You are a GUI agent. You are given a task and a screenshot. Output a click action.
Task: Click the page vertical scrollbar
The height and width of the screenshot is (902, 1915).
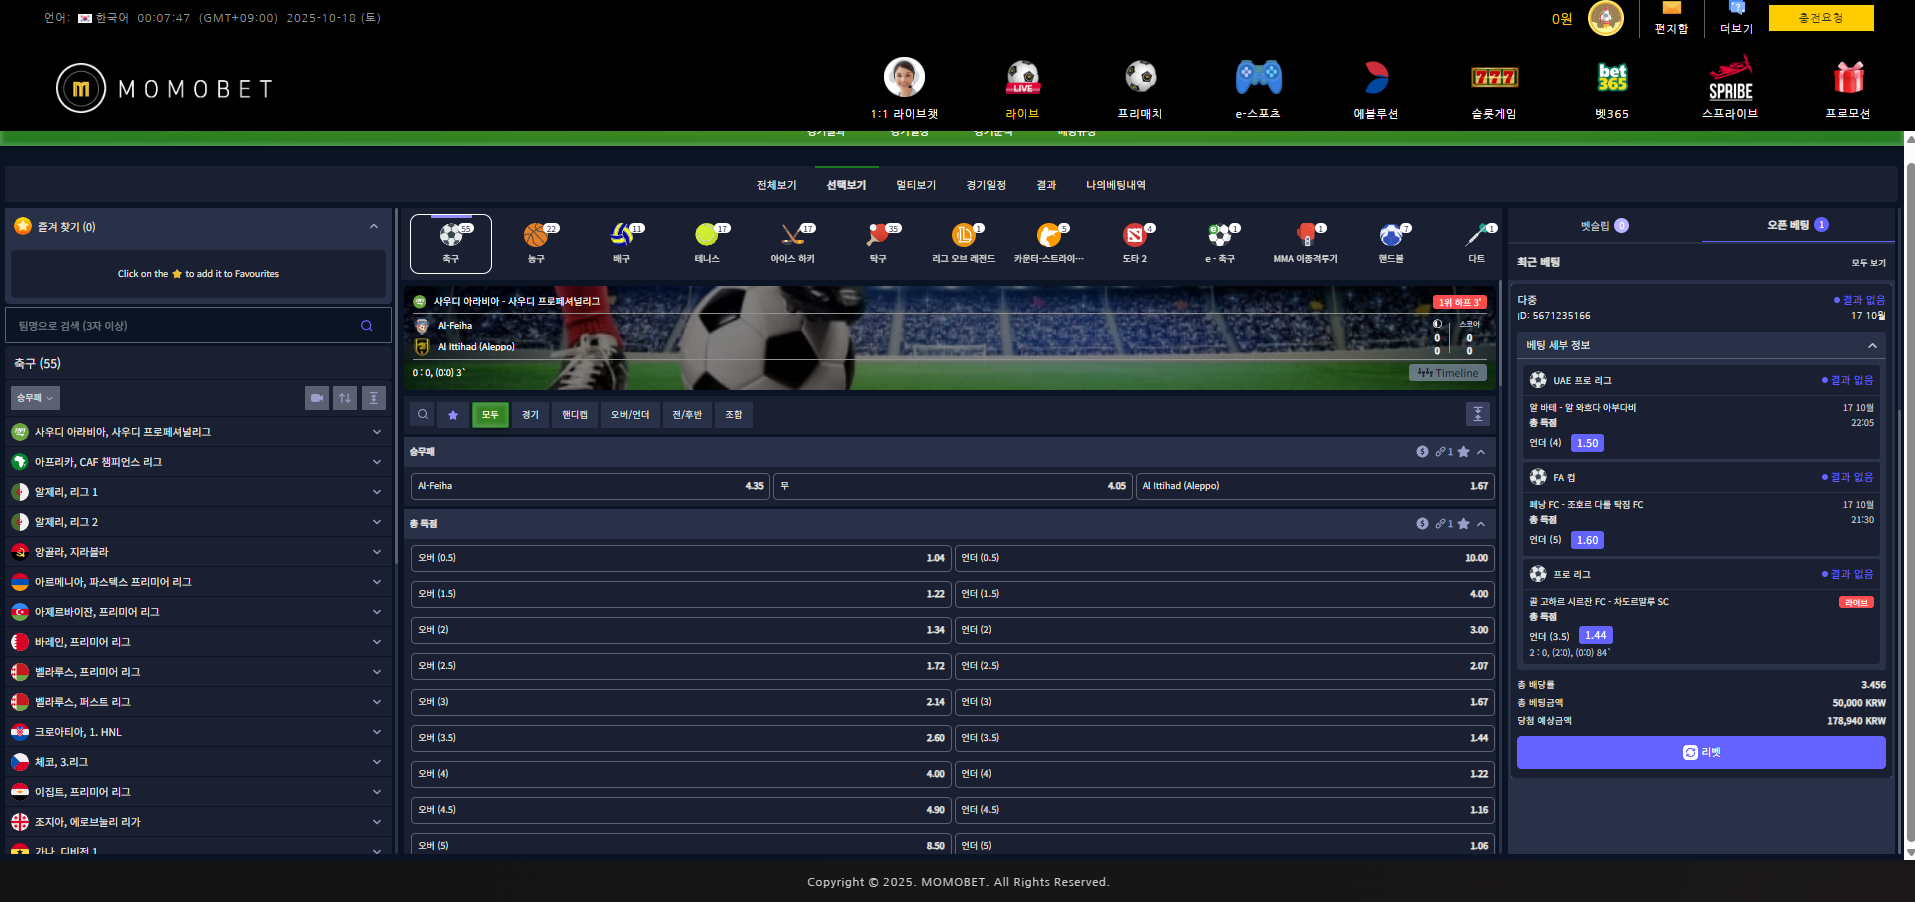1909,500
